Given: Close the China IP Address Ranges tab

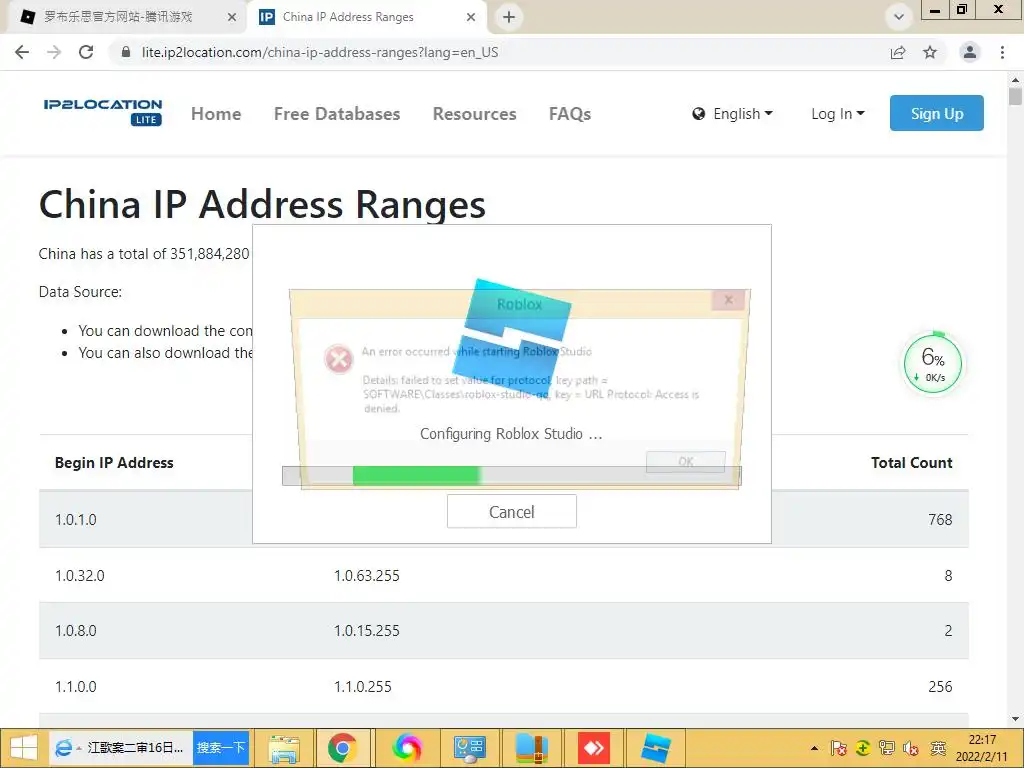Looking at the screenshot, I should [471, 17].
